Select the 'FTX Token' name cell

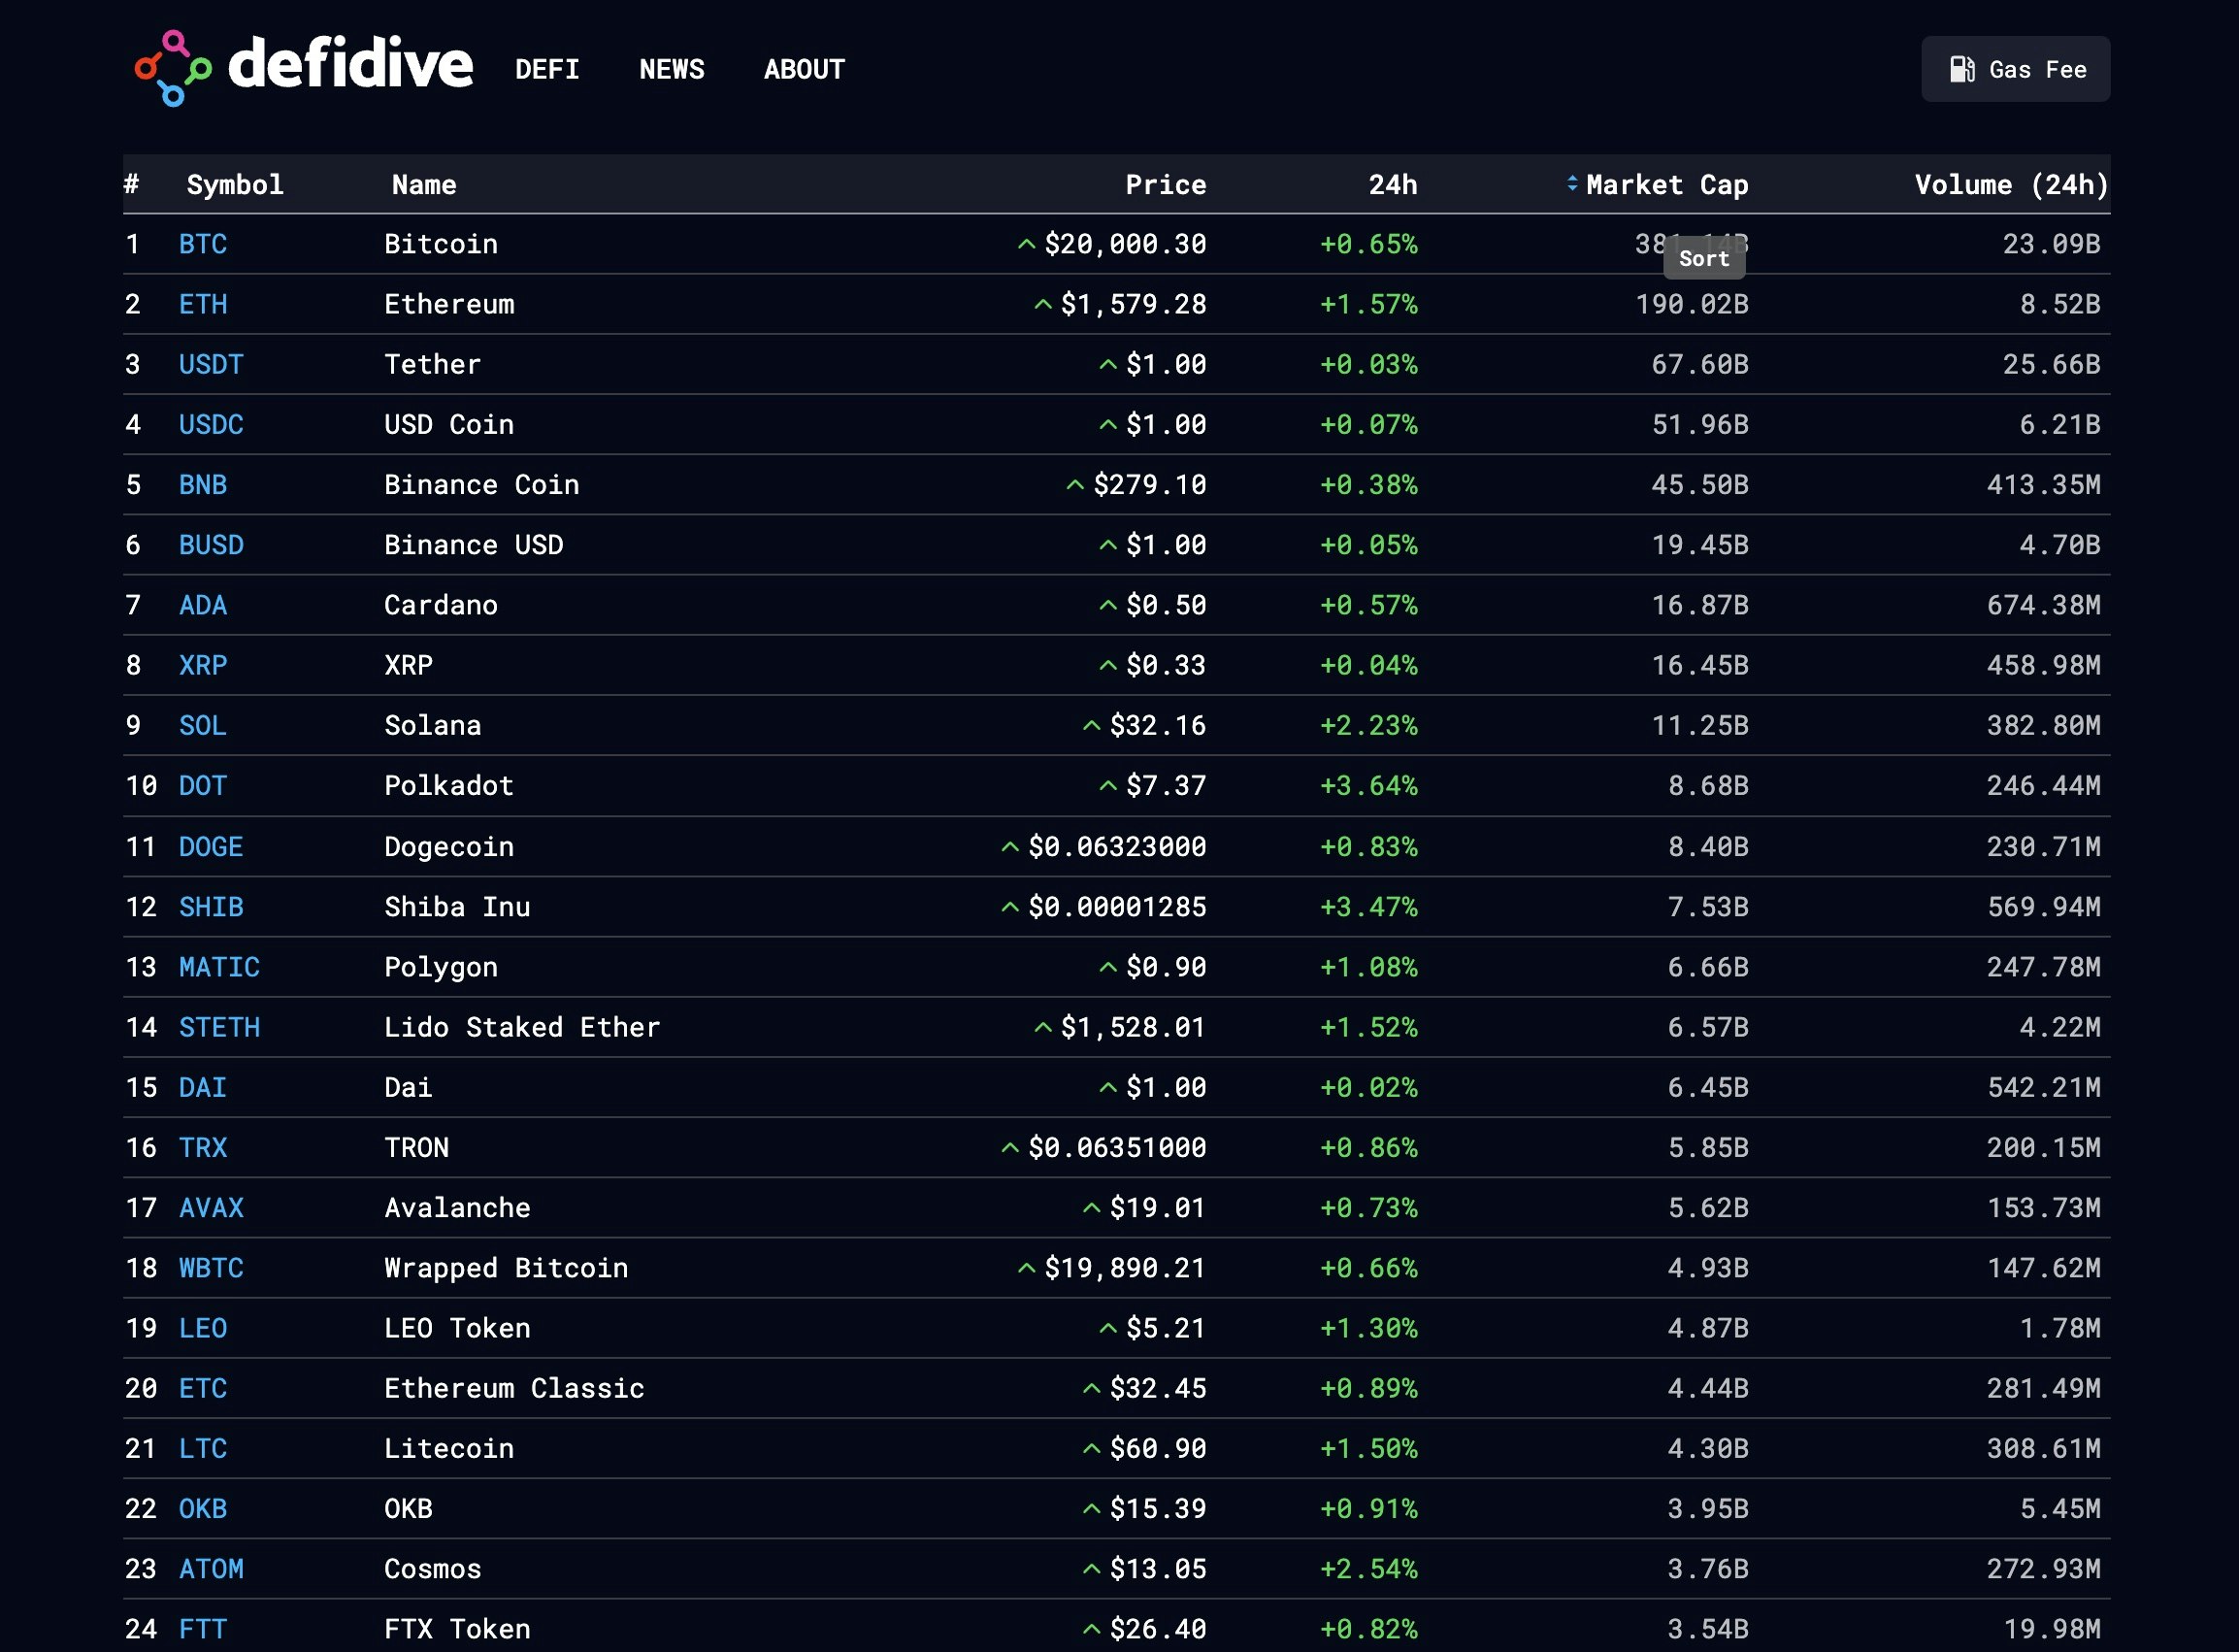pyautogui.click(x=457, y=1629)
